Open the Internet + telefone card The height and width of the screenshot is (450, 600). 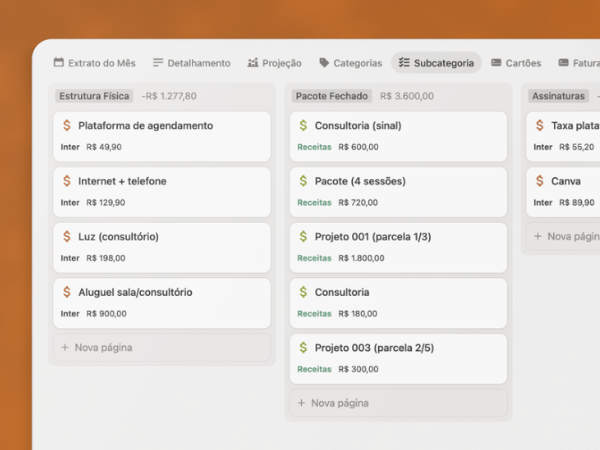click(122, 181)
